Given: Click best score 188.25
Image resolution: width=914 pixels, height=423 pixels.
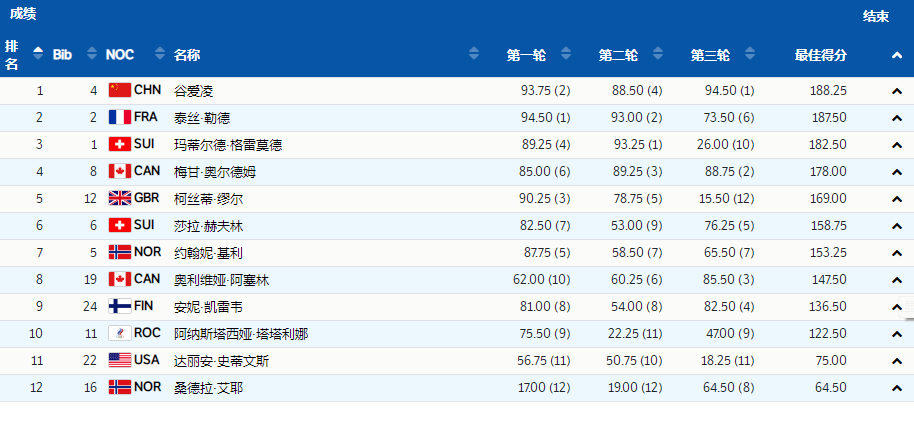Looking at the screenshot, I should (x=828, y=91).
